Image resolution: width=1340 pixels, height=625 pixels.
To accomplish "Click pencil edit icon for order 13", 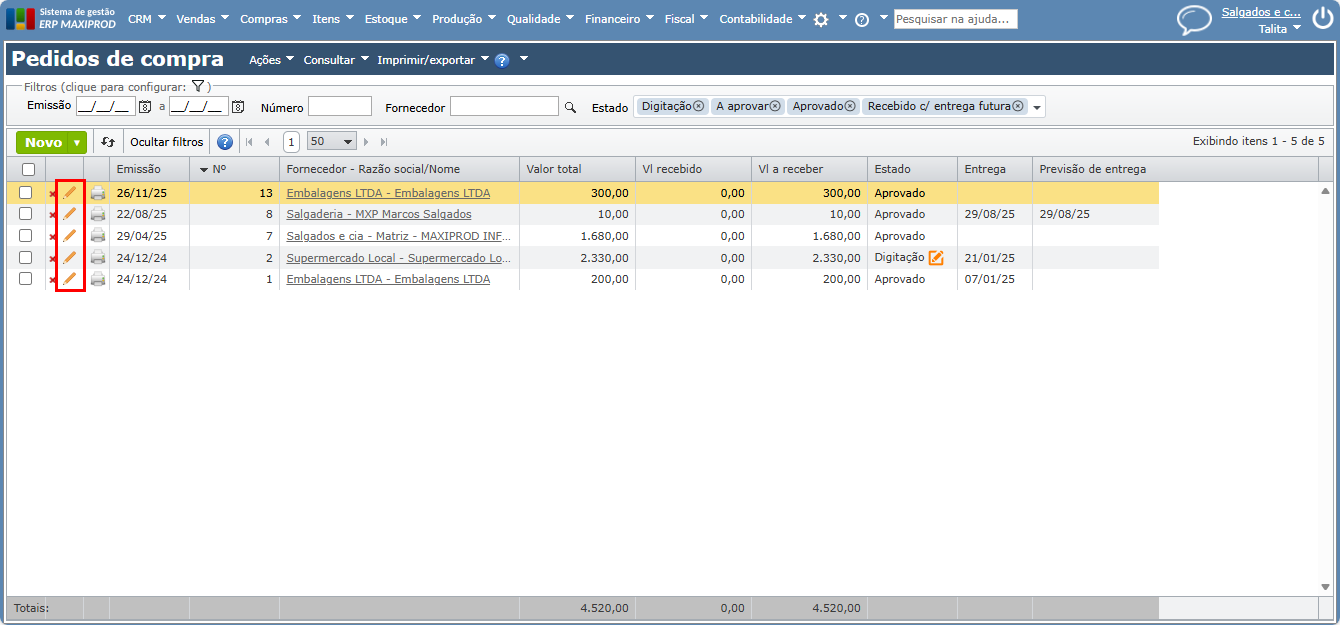I will (69, 193).
